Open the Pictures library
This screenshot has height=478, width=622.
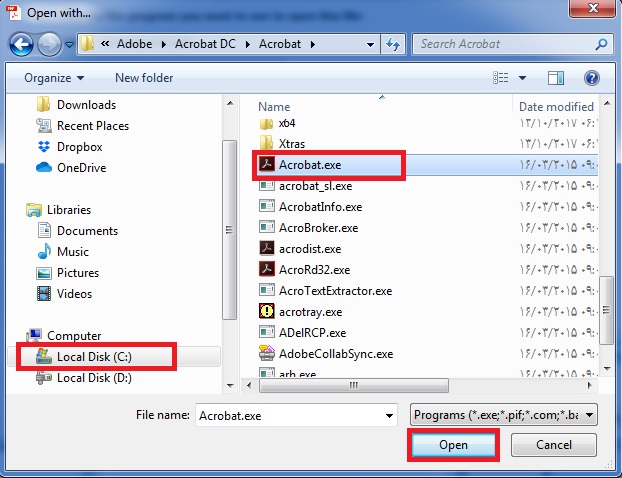point(68,273)
